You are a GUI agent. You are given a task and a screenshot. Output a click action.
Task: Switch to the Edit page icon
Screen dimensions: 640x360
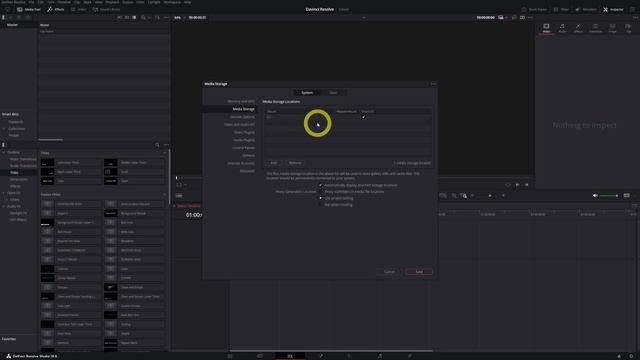tap(290, 356)
